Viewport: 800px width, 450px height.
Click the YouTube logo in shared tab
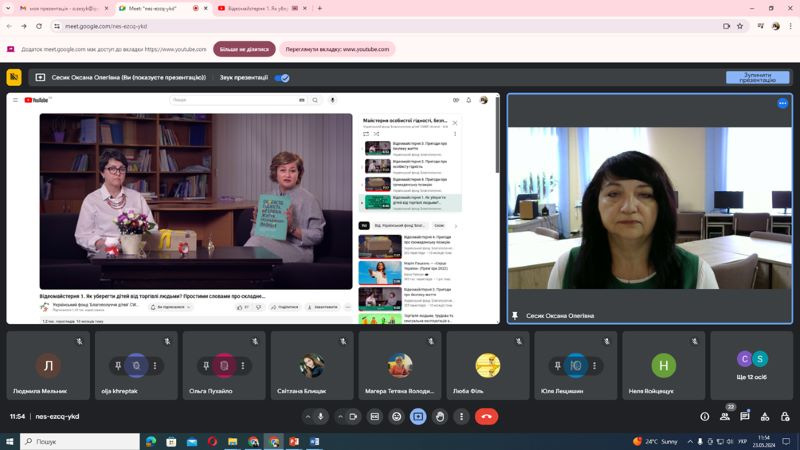[36, 100]
